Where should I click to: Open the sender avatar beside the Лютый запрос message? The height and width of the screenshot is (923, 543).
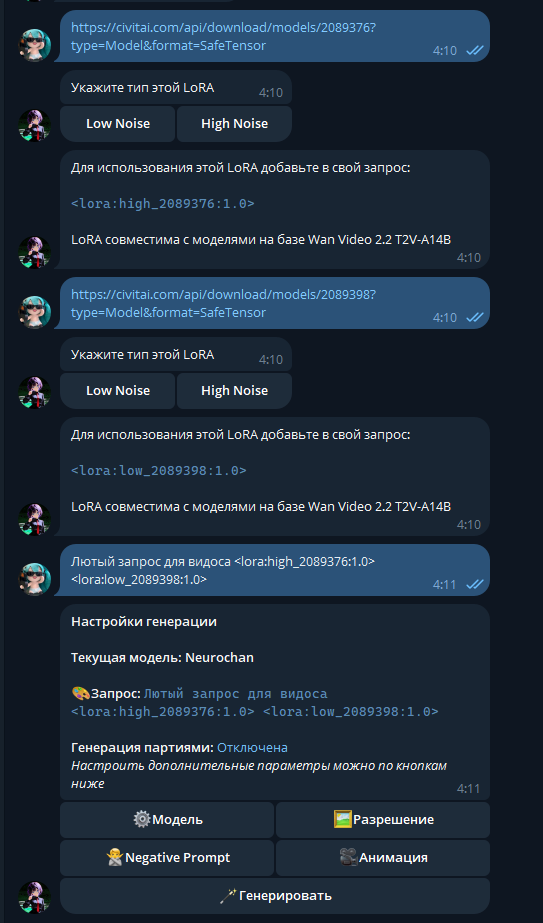click(x=35, y=579)
